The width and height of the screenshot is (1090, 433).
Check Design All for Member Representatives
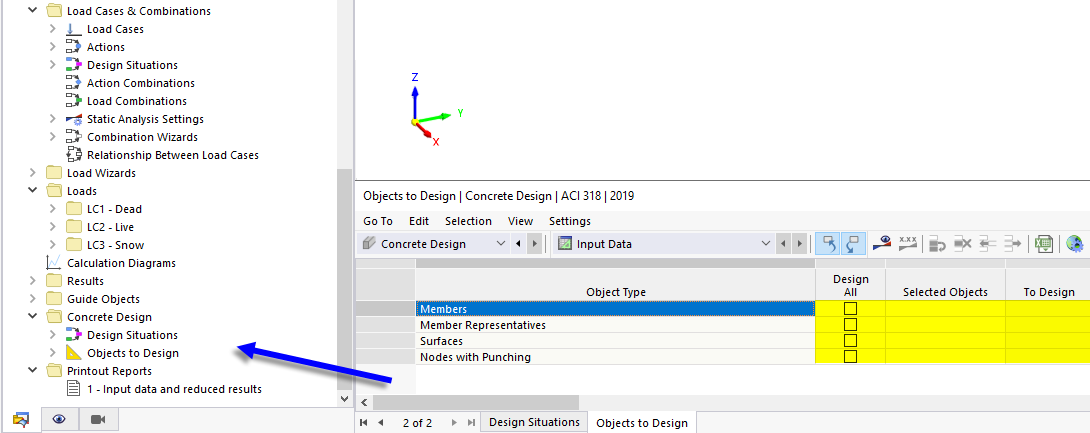[851, 325]
